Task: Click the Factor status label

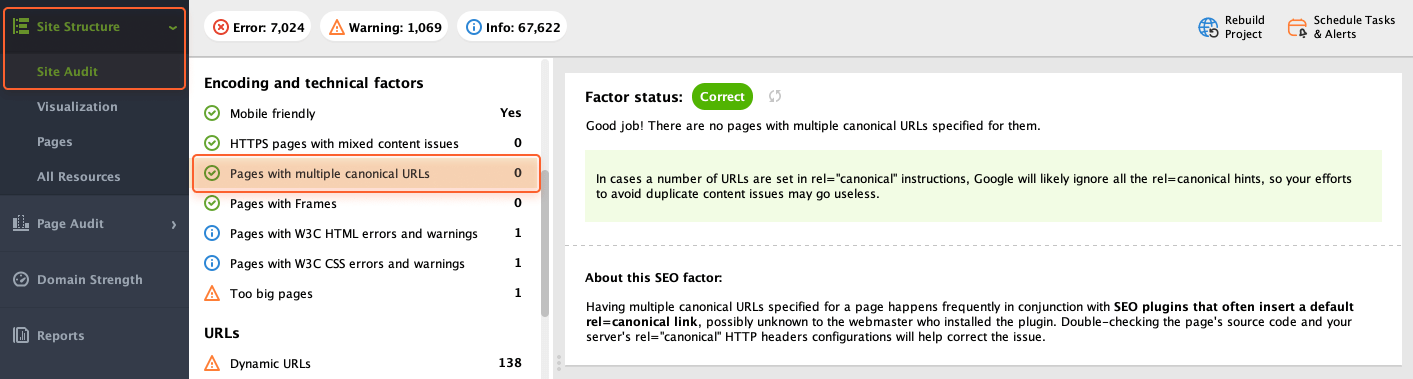Action: pos(634,96)
